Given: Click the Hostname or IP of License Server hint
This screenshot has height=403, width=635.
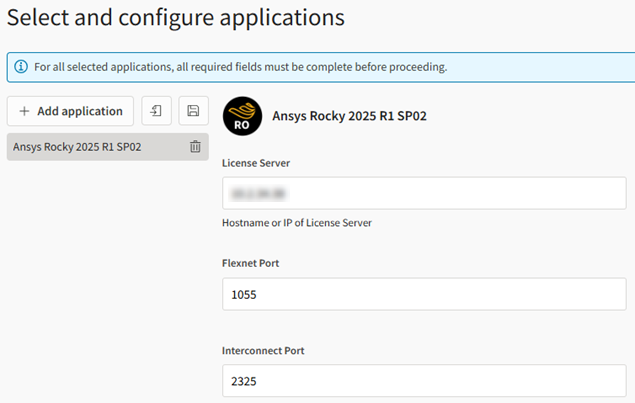Looking at the screenshot, I should [x=297, y=223].
